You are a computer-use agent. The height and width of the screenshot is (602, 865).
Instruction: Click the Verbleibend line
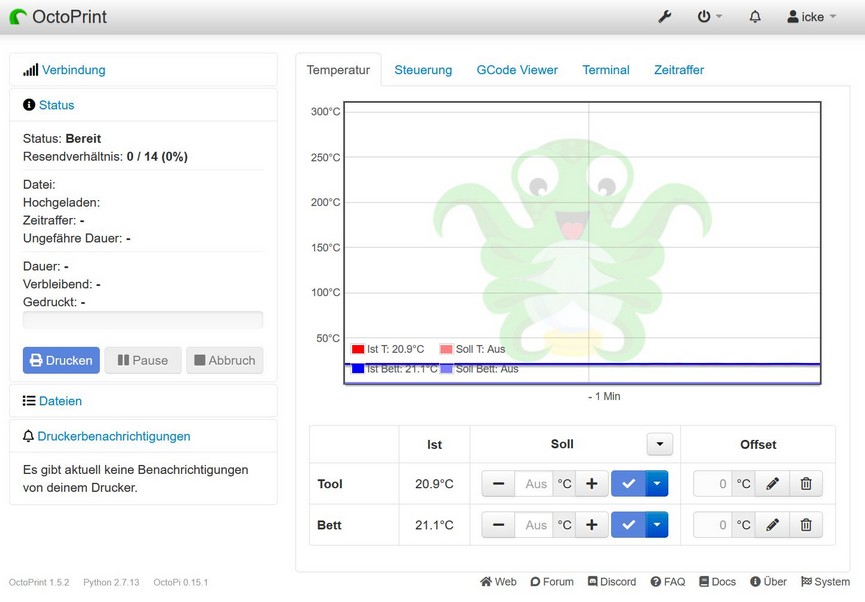62,284
